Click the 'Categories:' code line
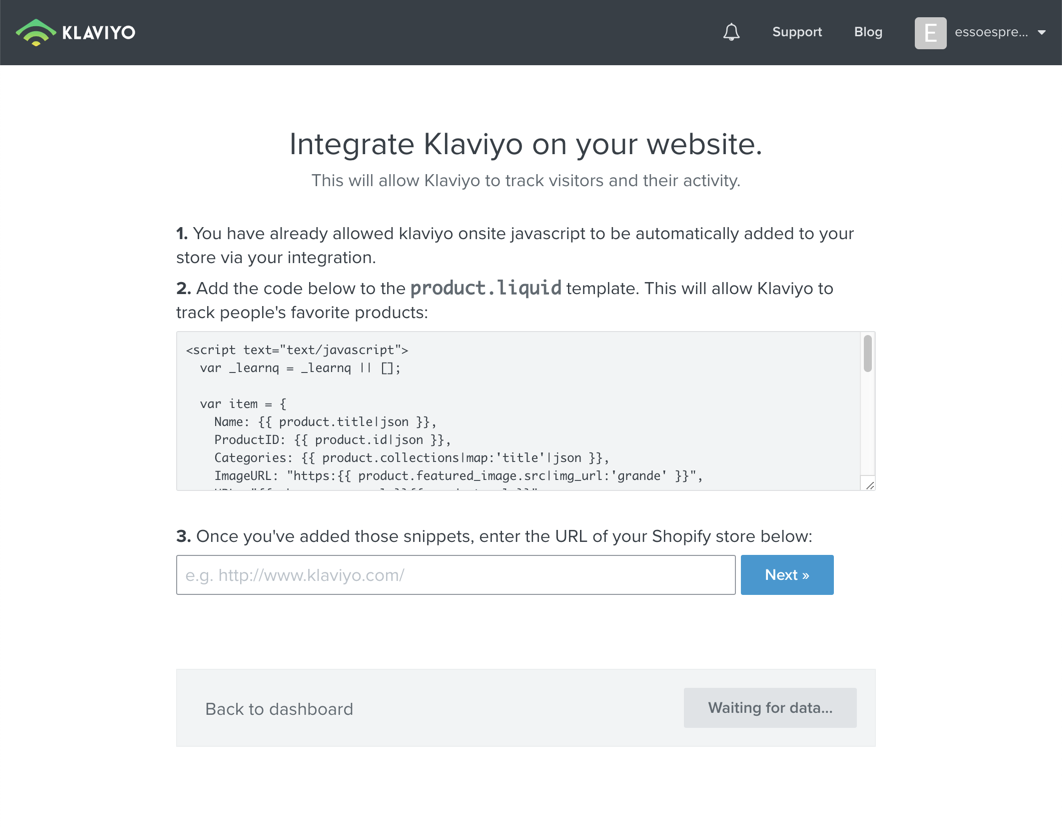Image resolution: width=1062 pixels, height=827 pixels. [412, 458]
